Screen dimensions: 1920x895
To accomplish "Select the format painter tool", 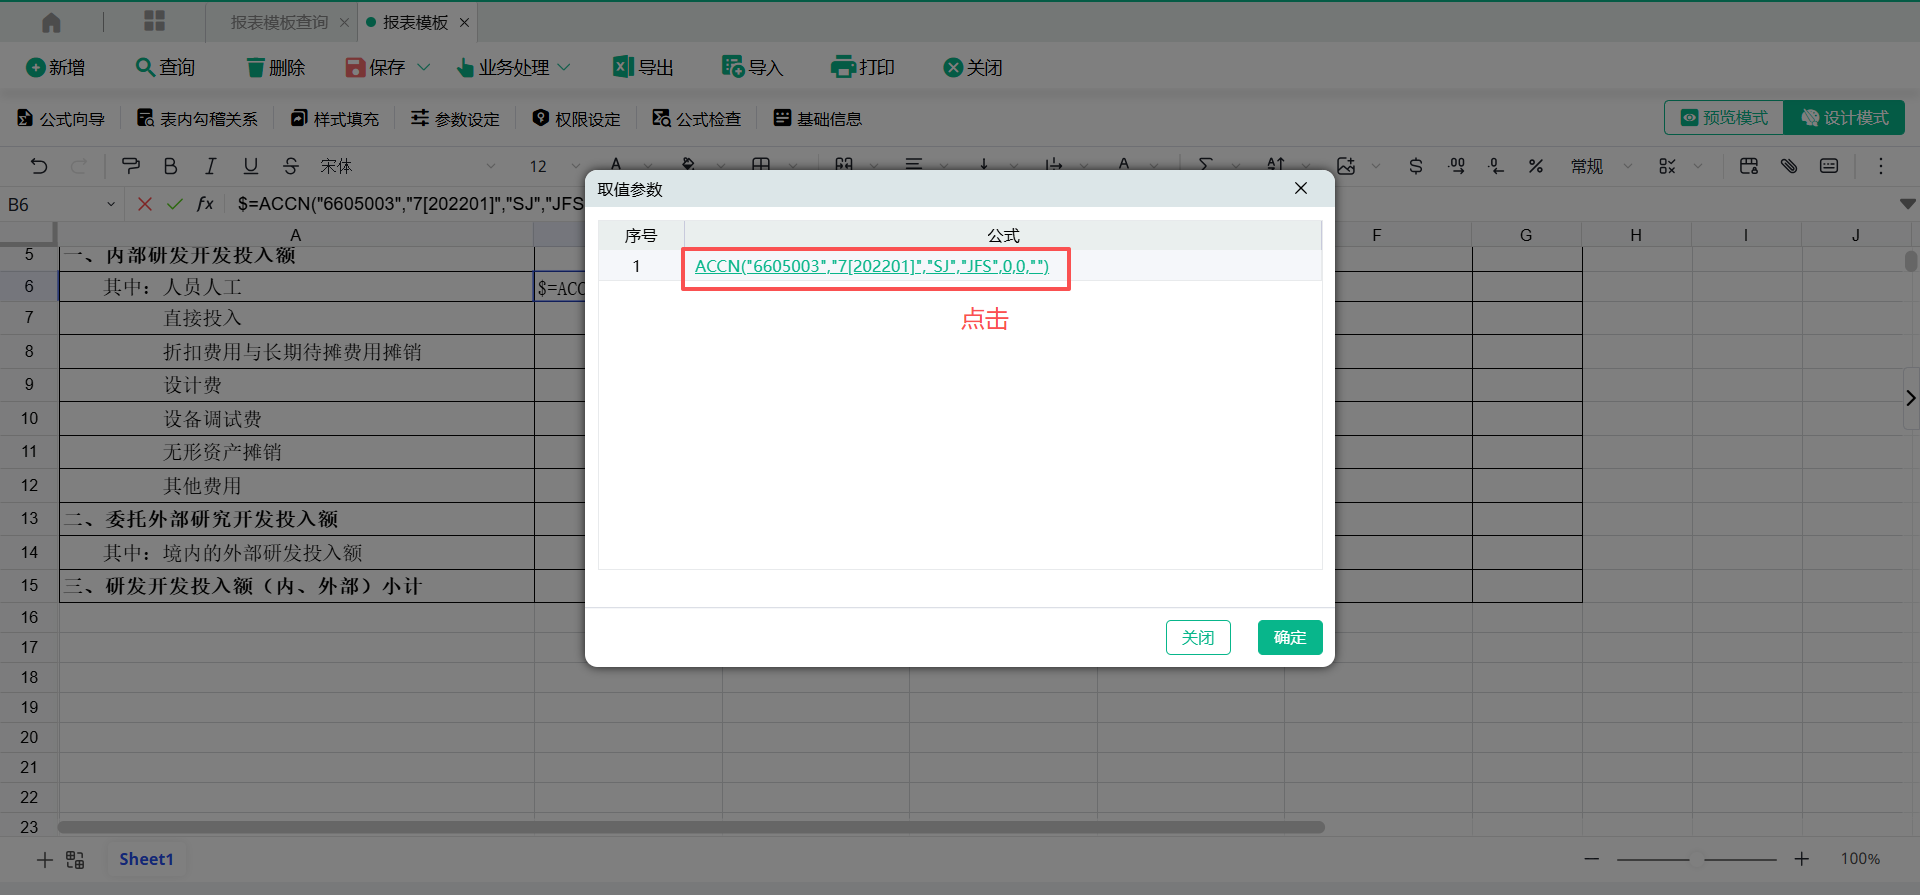I will pos(130,166).
